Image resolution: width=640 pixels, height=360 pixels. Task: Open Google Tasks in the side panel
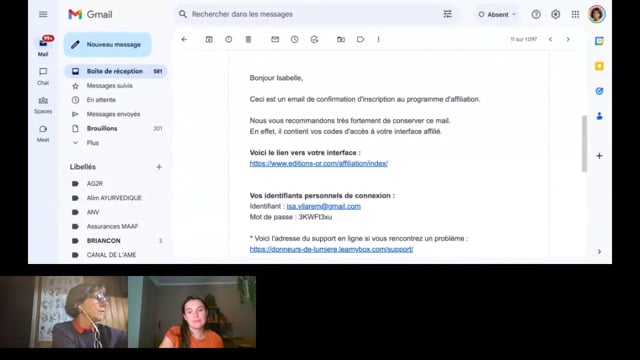tap(599, 91)
